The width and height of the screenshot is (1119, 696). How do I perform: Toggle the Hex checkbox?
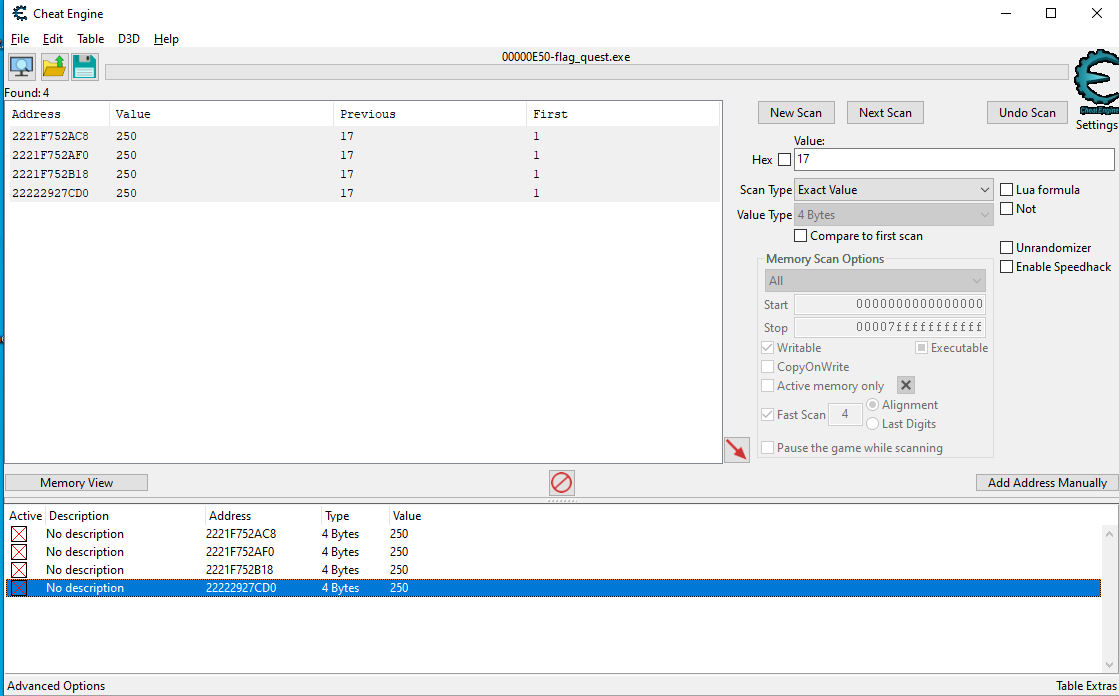(784, 160)
